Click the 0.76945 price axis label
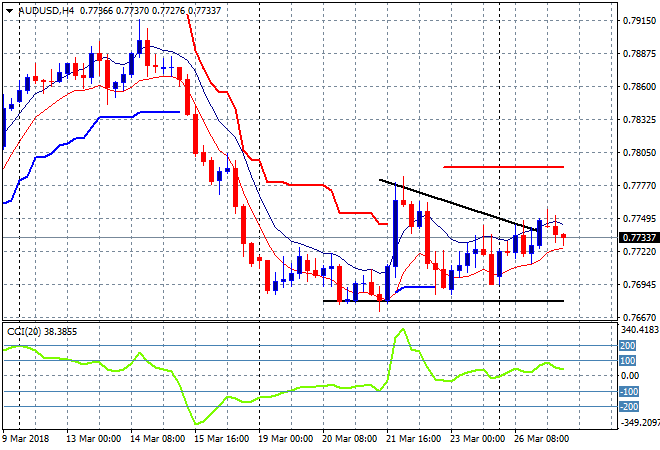 (x=639, y=285)
